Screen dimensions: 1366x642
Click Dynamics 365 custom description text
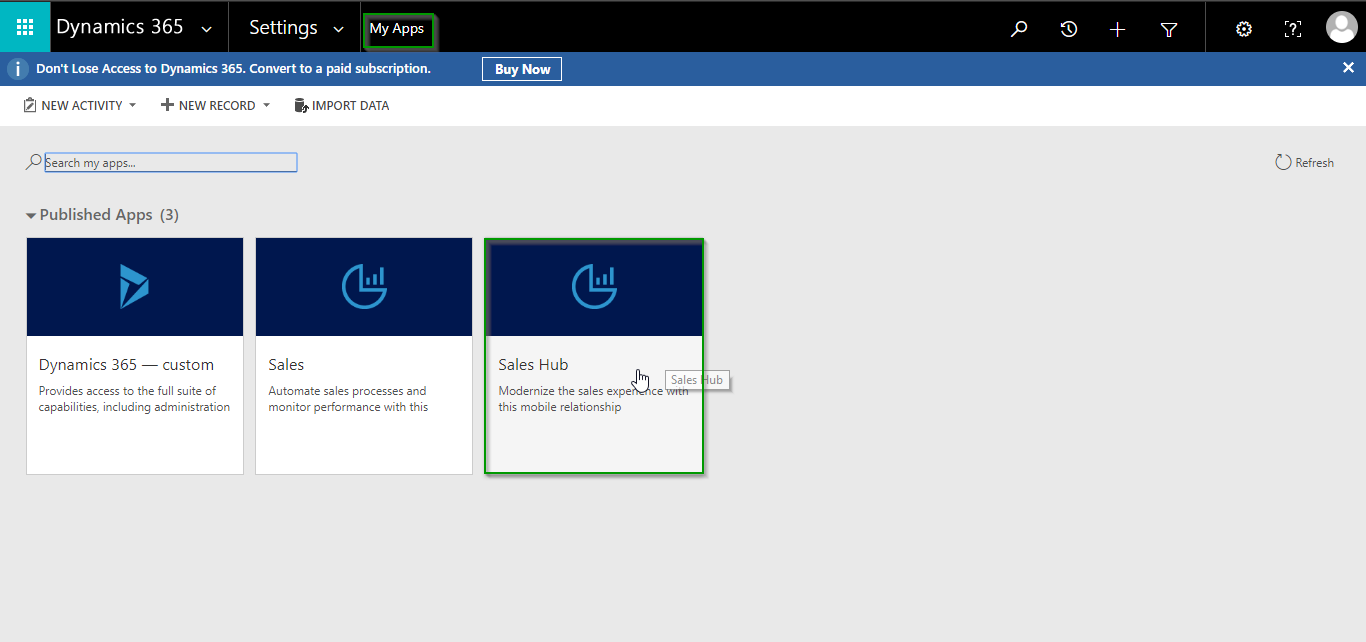[x=134, y=399]
